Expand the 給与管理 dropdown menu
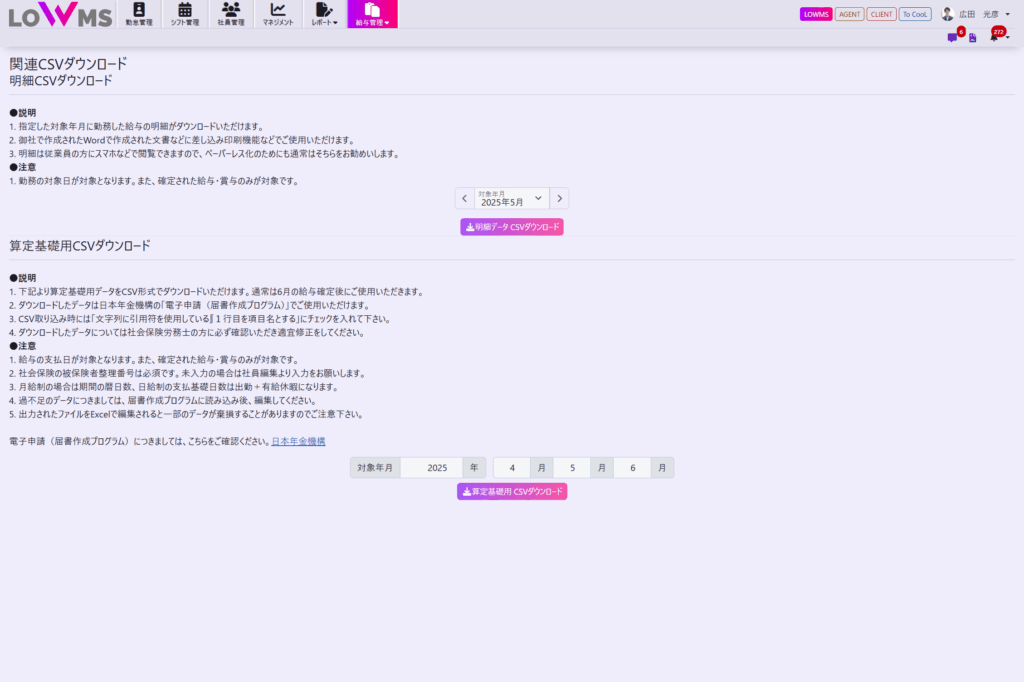Viewport: 1024px width, 682px height. tap(372, 14)
